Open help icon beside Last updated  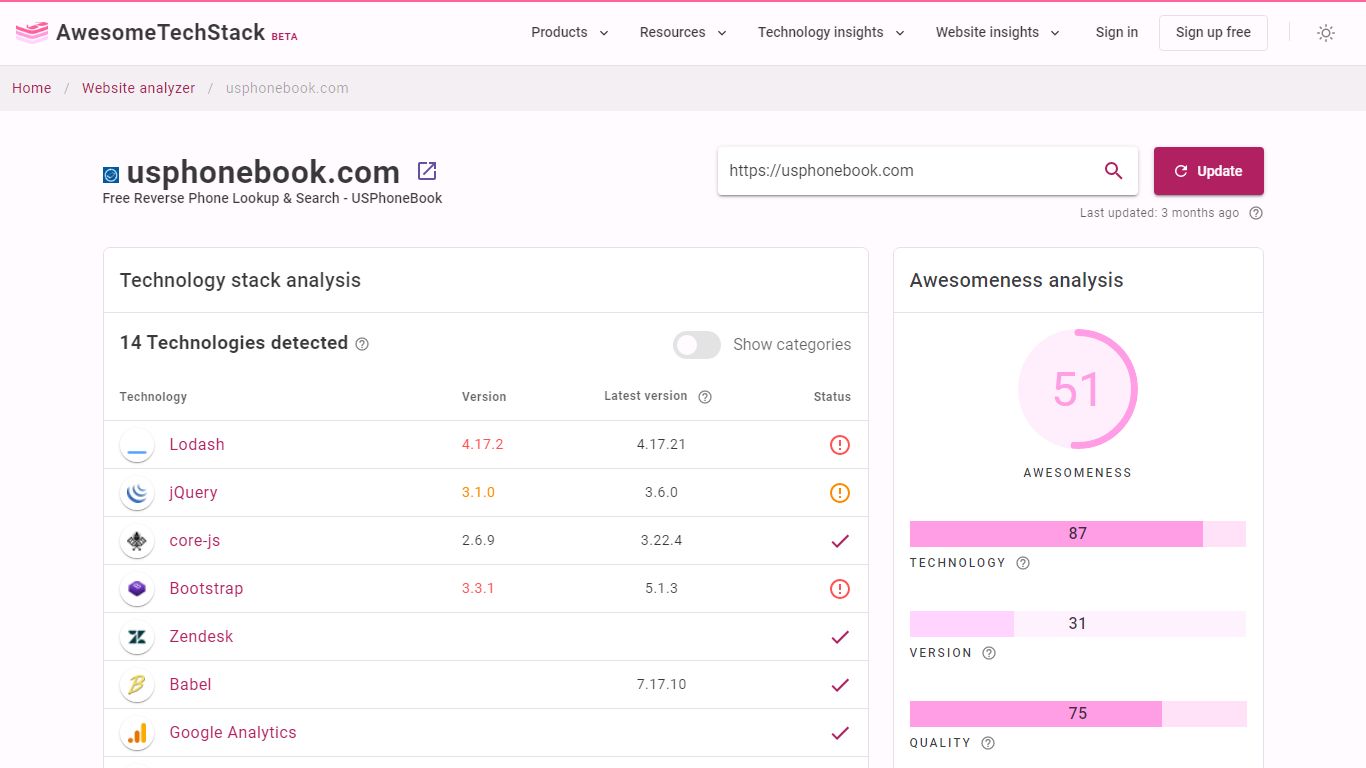pyautogui.click(x=1256, y=213)
